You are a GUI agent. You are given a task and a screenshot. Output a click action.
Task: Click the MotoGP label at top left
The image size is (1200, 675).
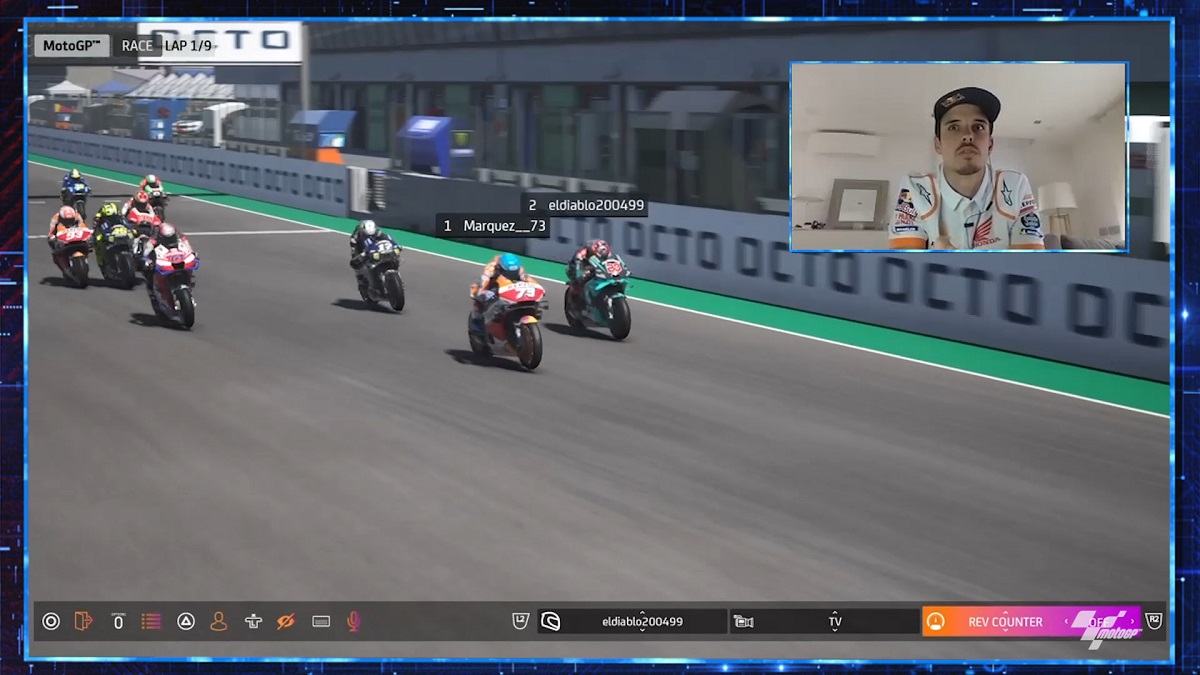pos(74,46)
